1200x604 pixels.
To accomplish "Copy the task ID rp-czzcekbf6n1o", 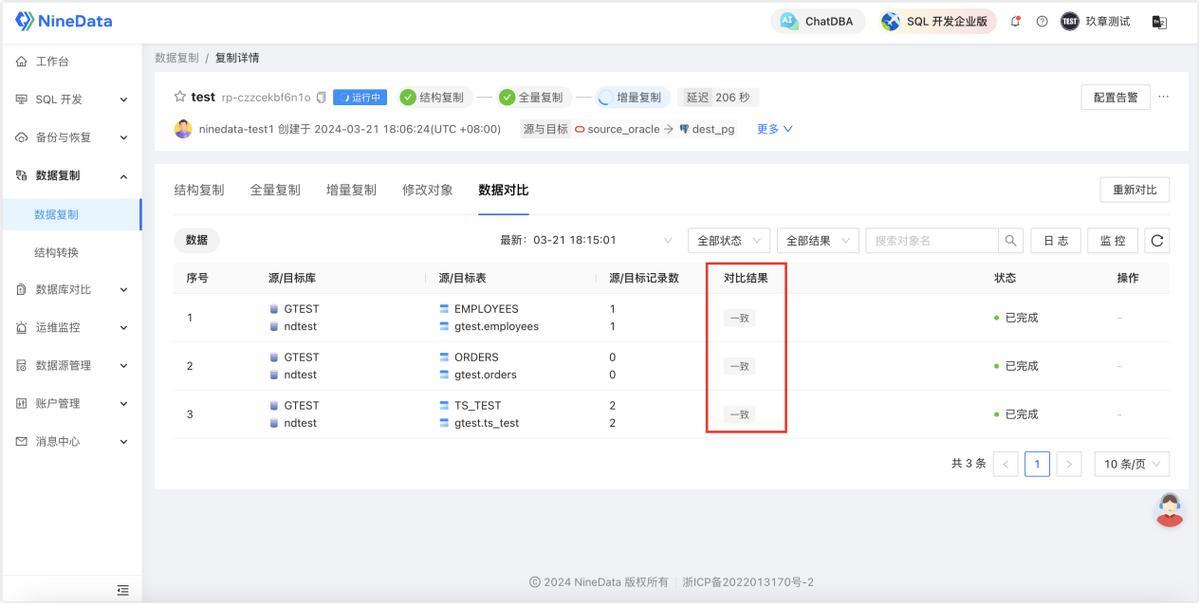I will point(321,97).
